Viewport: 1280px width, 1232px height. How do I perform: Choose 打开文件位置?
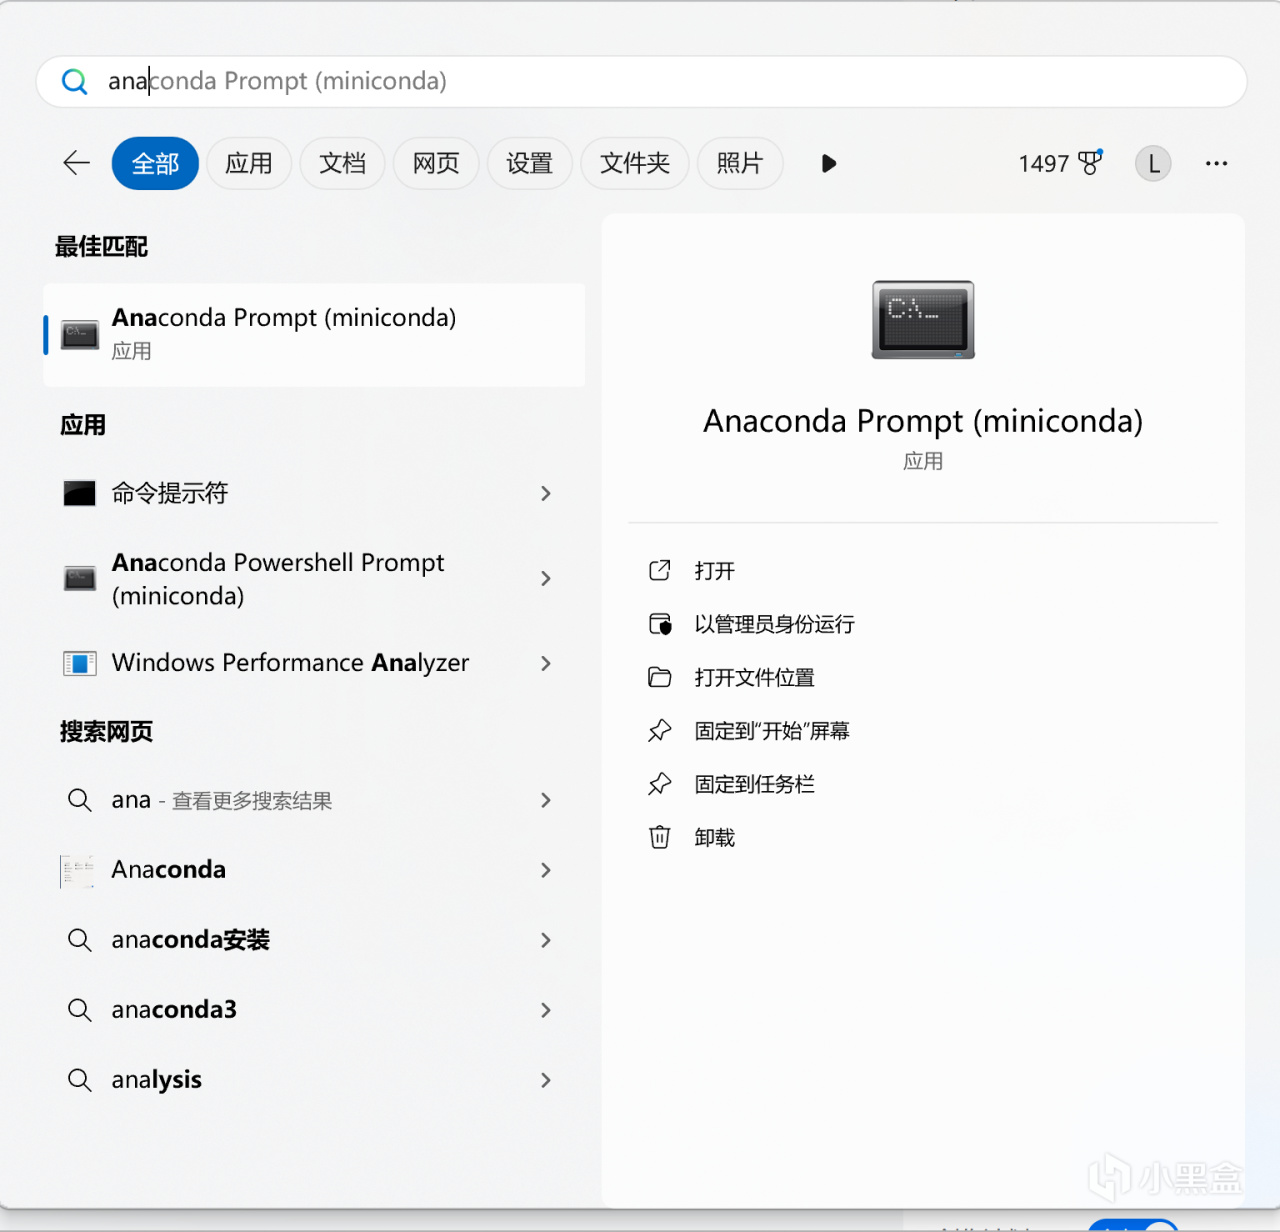point(755,677)
